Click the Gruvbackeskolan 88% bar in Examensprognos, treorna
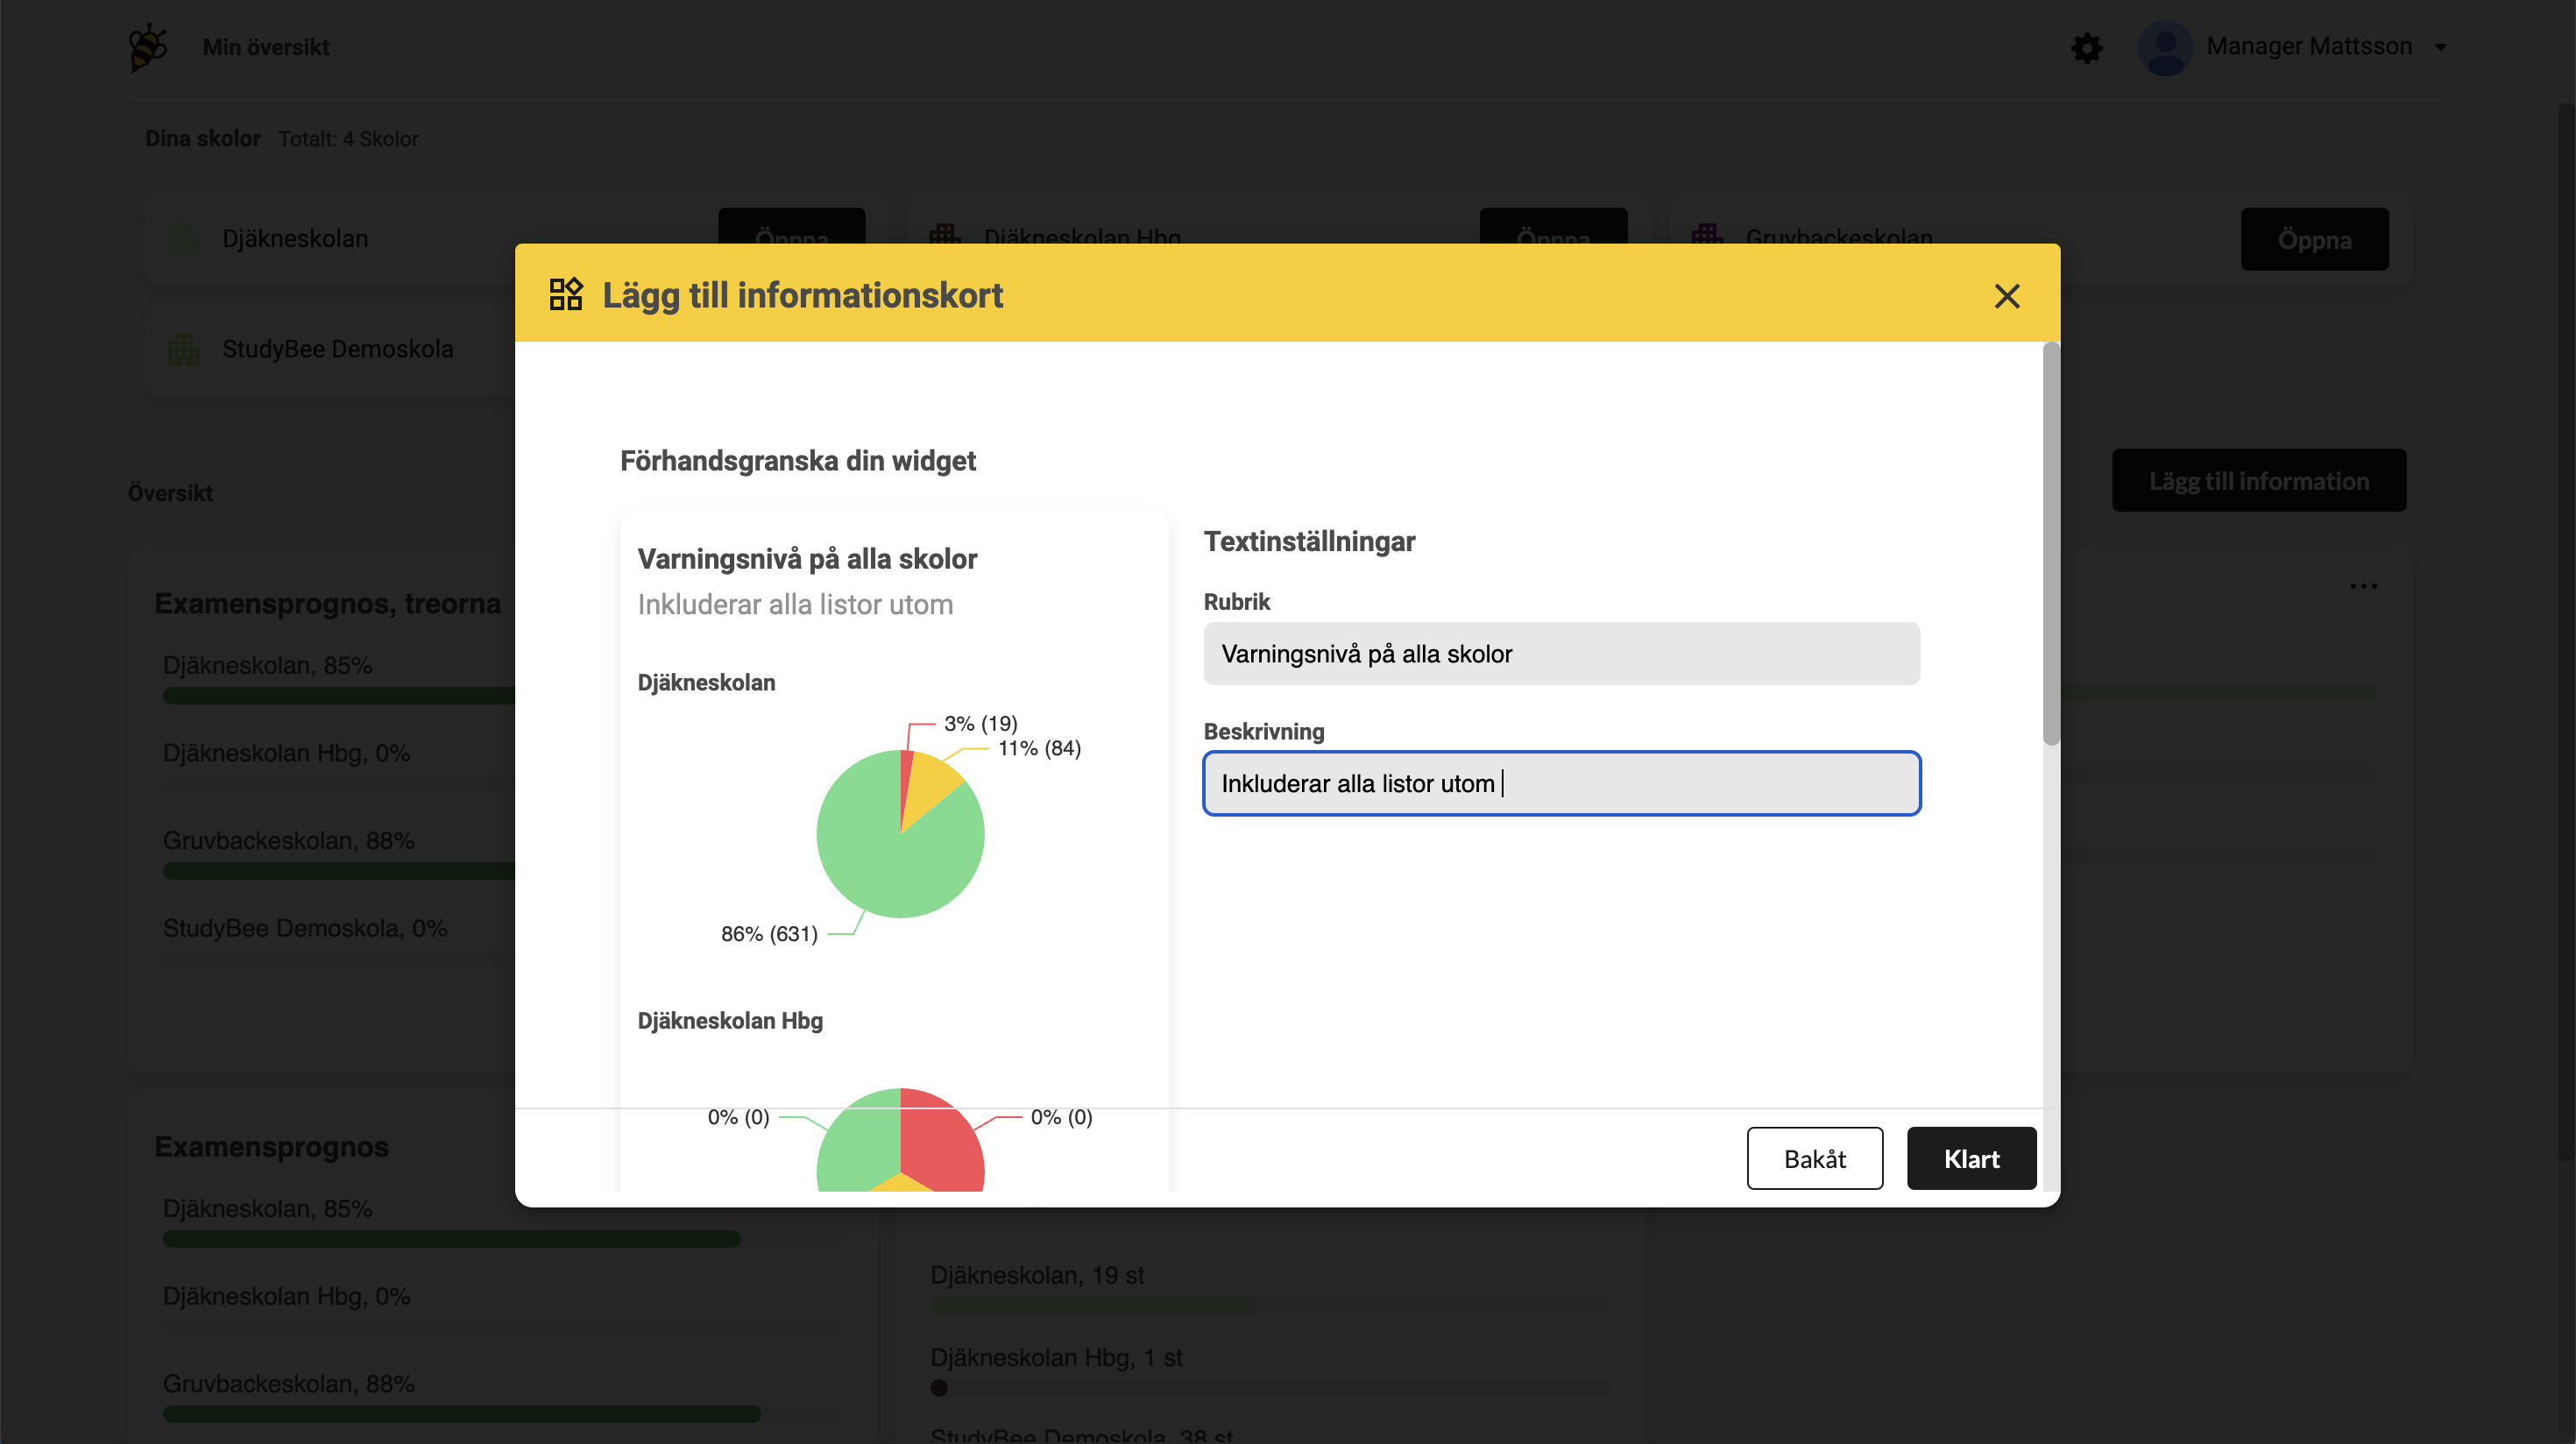This screenshot has height=1444, width=2576. pyautogui.click(x=340, y=871)
